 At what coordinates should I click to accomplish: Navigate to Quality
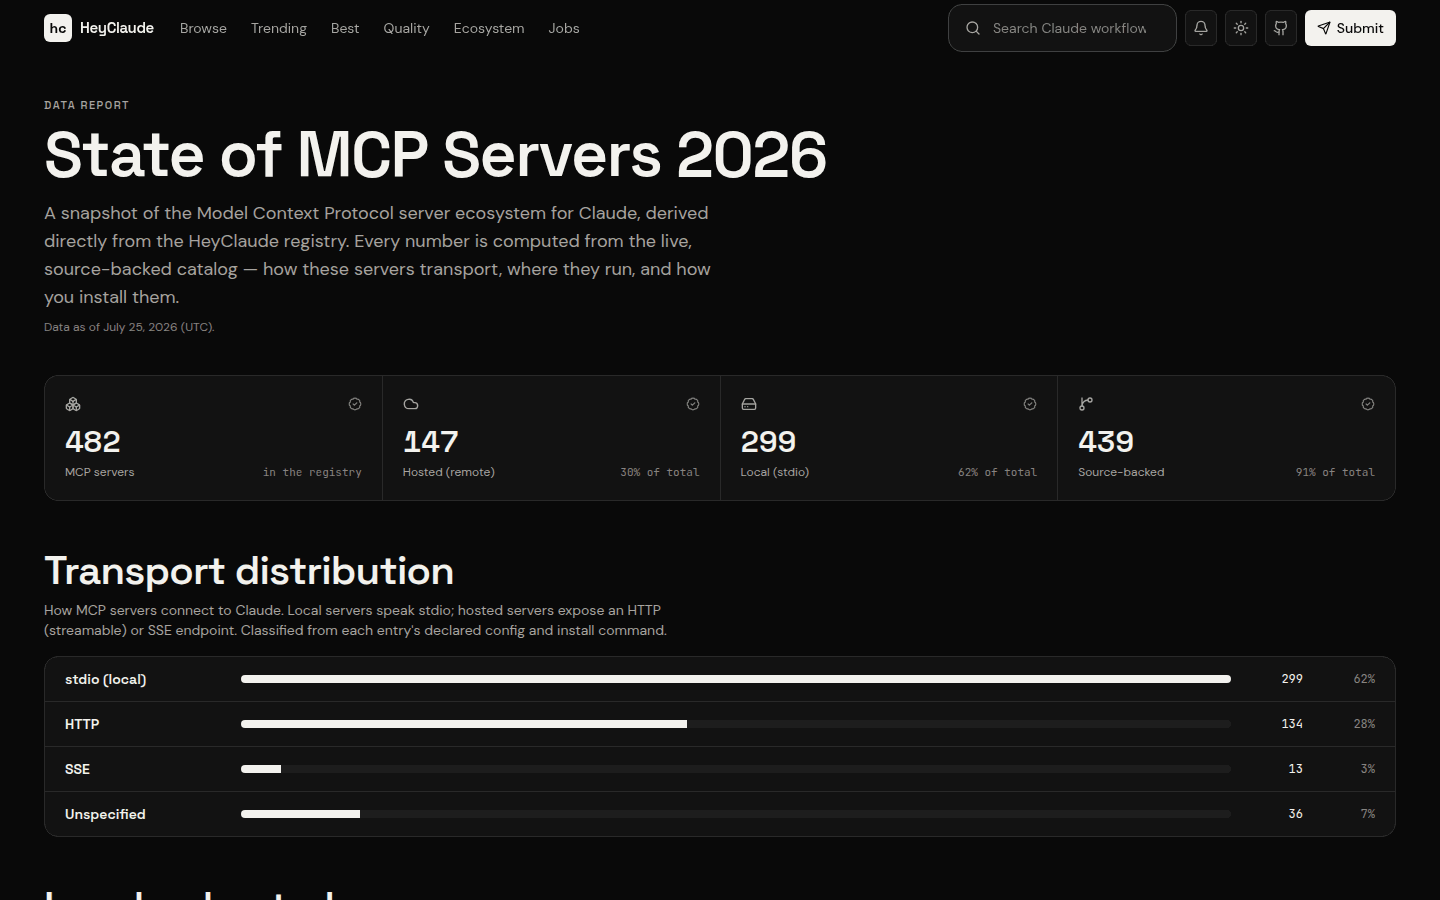(x=406, y=28)
